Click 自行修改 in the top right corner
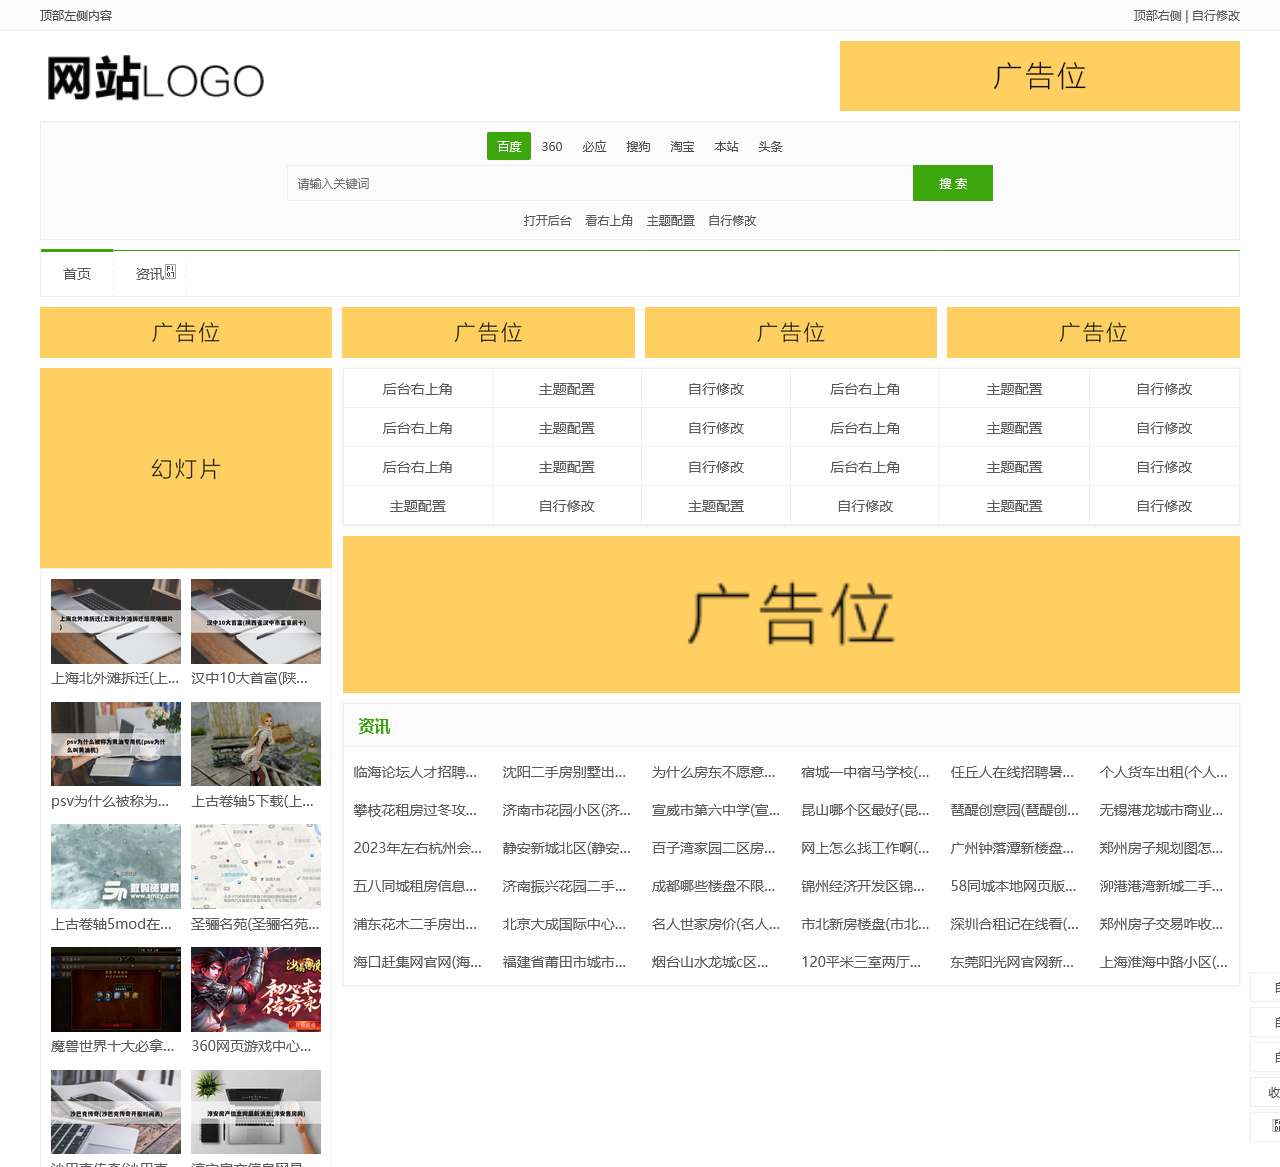Screen dimensions: 1280x1167 pos(1214,15)
